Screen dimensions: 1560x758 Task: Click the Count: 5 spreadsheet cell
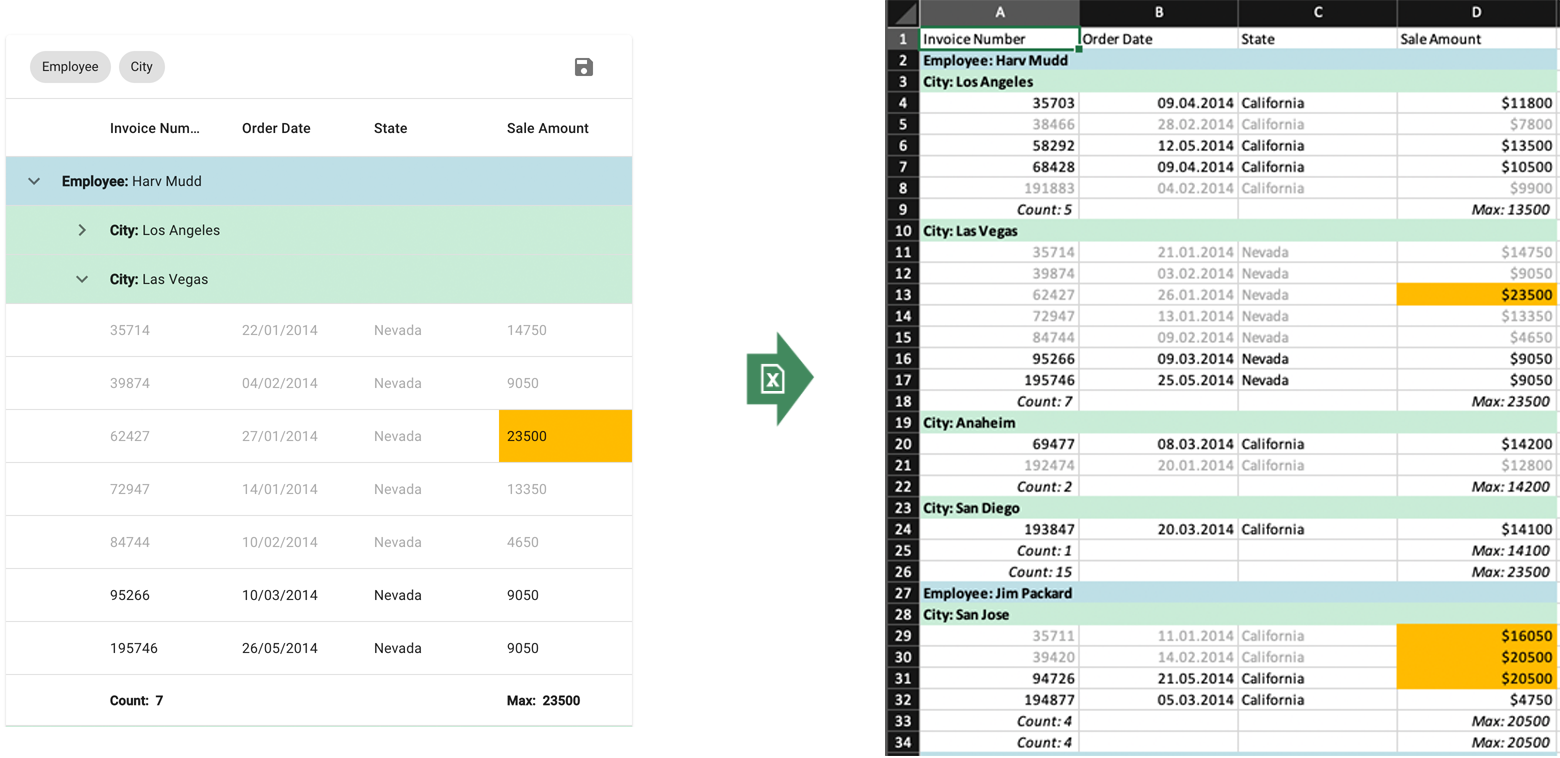tap(999, 210)
